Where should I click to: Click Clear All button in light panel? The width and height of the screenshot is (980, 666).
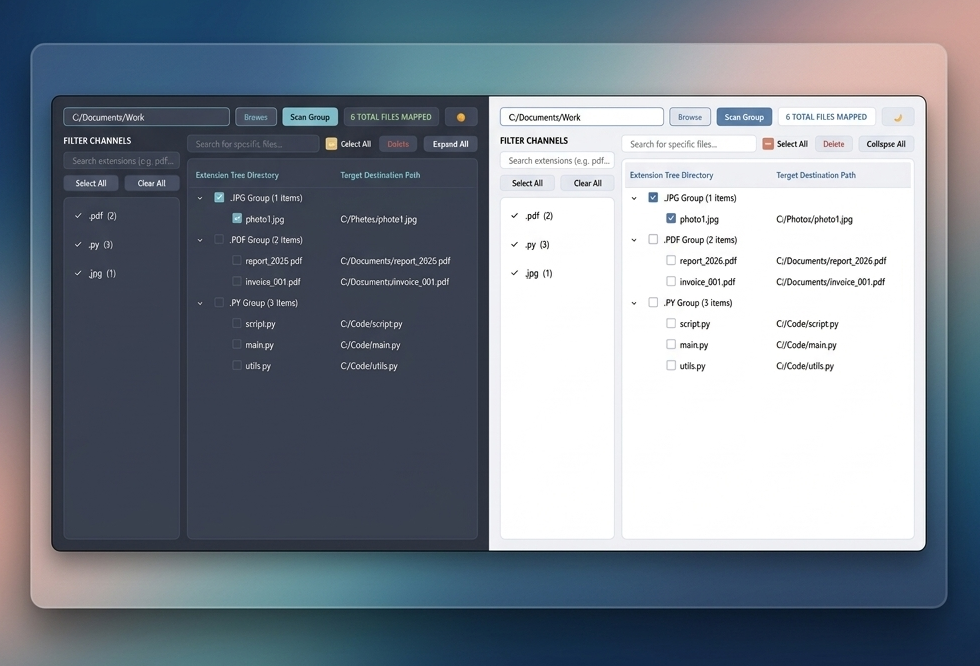pos(588,183)
